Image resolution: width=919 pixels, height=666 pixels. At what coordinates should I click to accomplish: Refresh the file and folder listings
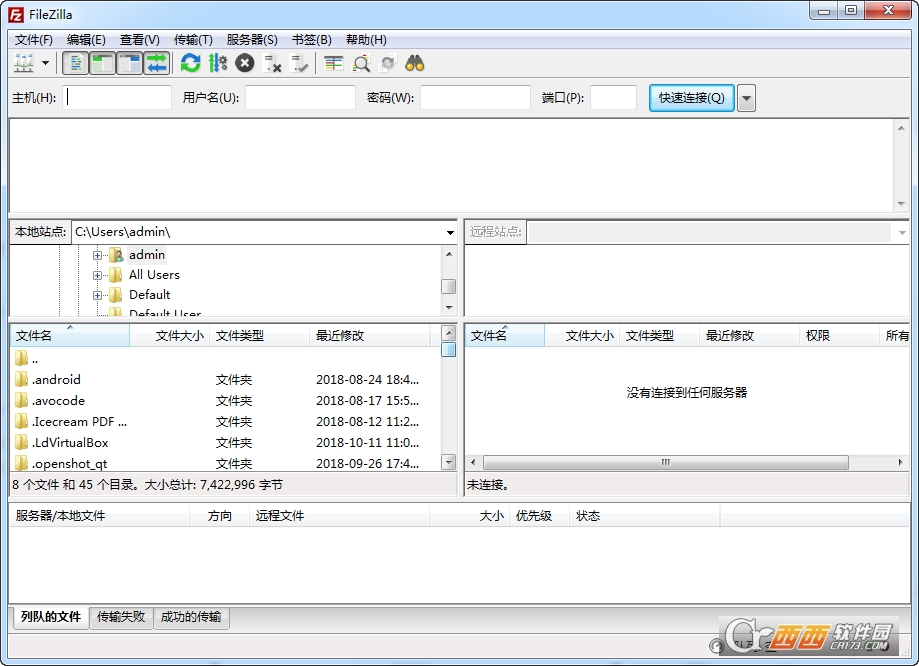(190, 63)
